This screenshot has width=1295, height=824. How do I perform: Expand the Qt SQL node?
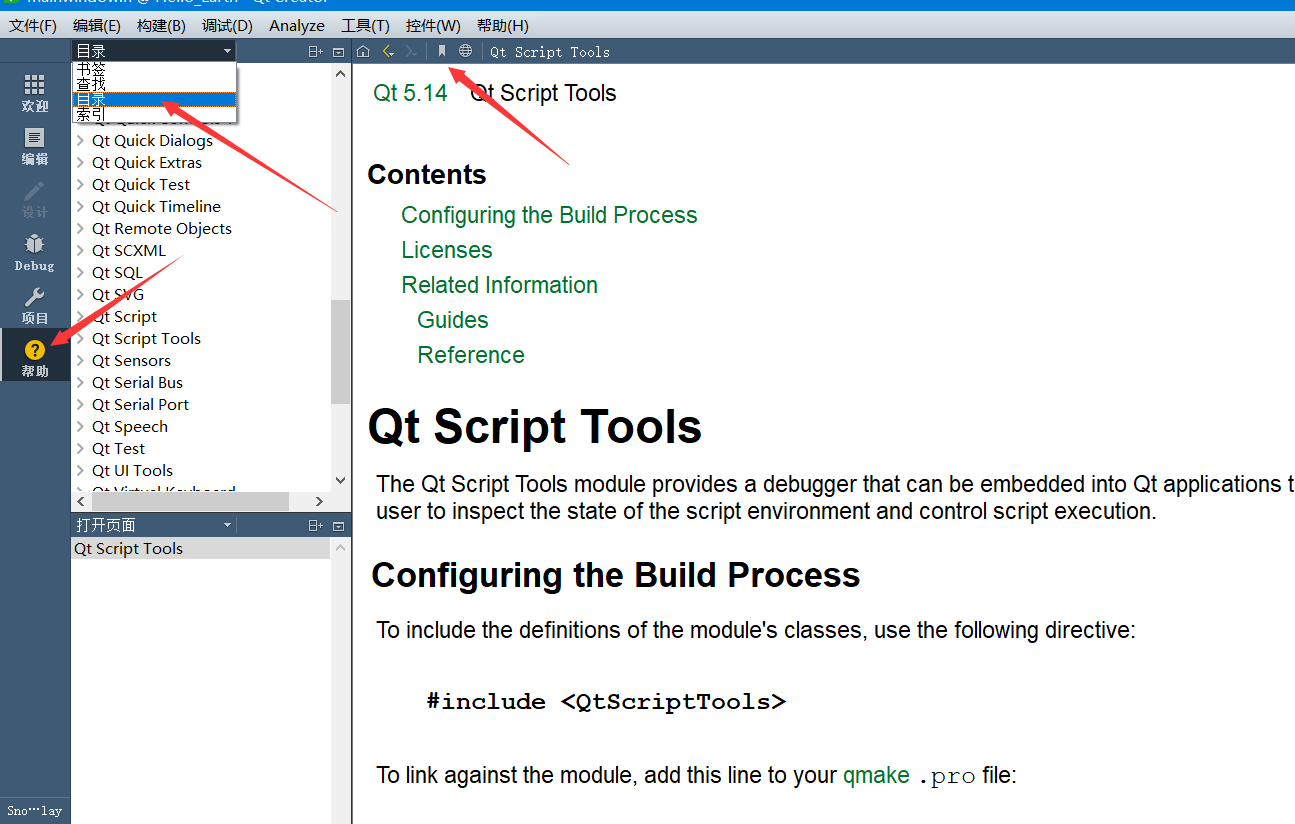(81, 273)
